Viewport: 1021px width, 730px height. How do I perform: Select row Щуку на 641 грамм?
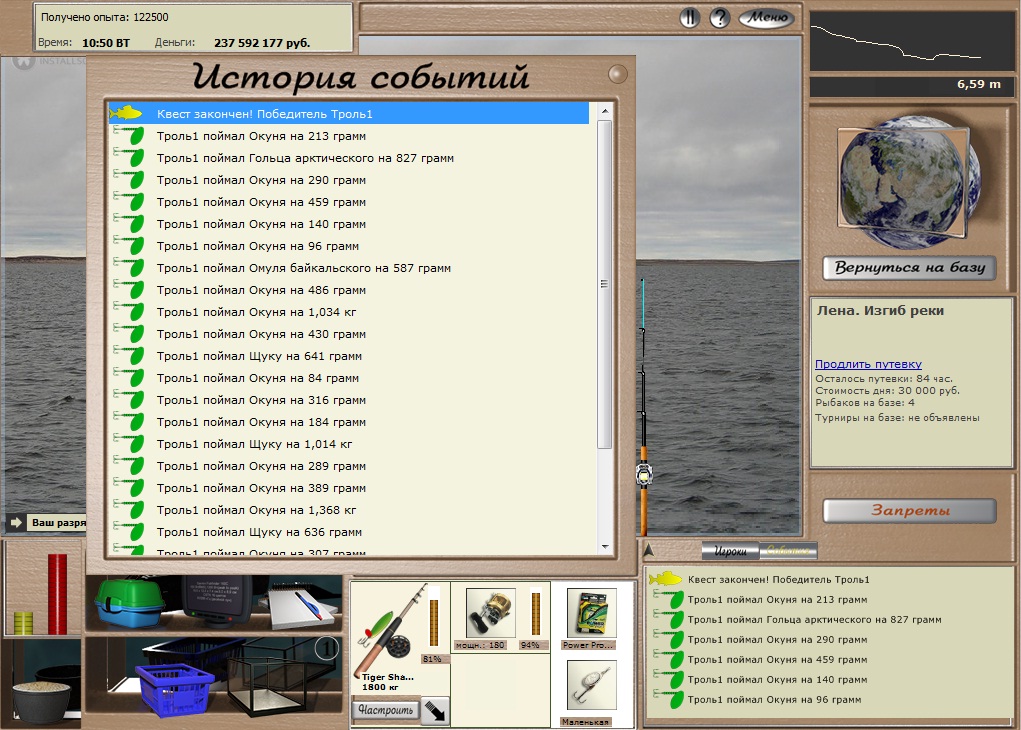(348, 356)
